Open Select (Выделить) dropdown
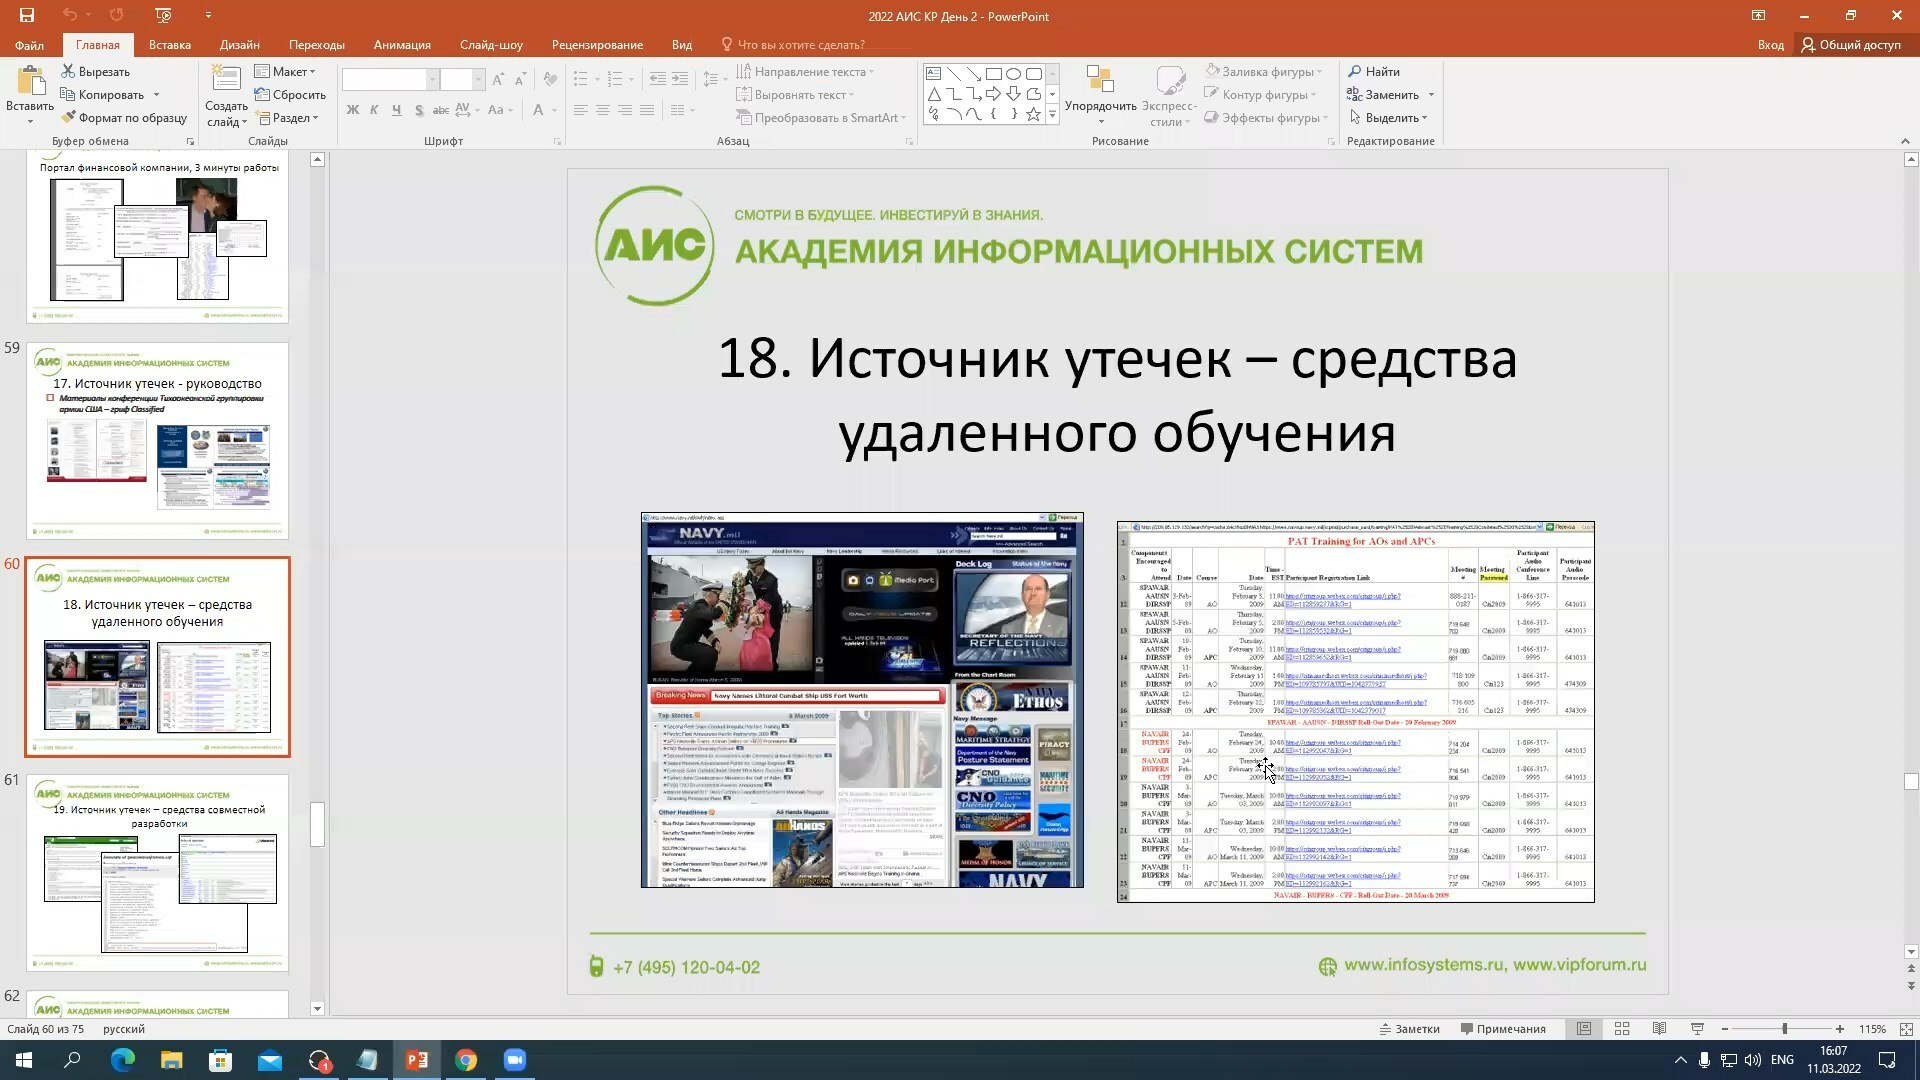Image resolution: width=1920 pixels, height=1080 pixels. [x=1388, y=118]
